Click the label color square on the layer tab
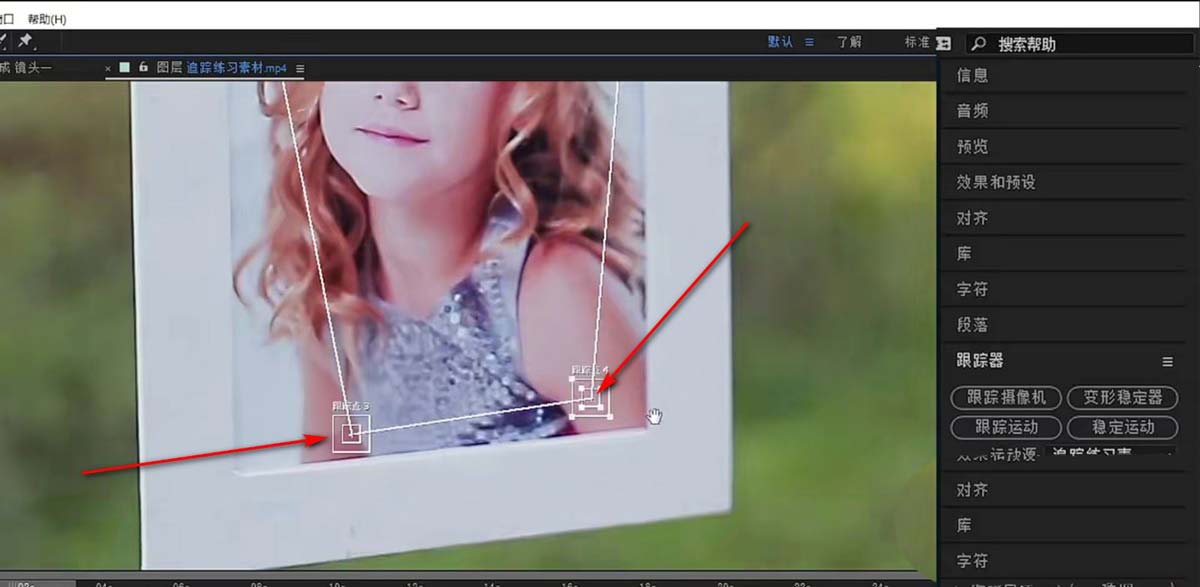 tap(125, 68)
